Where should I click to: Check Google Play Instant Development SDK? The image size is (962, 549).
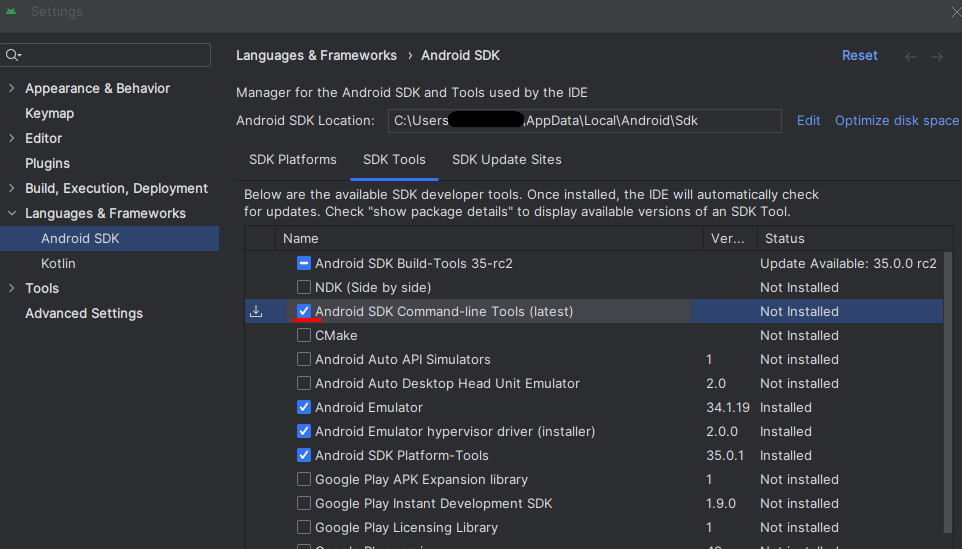click(x=304, y=503)
